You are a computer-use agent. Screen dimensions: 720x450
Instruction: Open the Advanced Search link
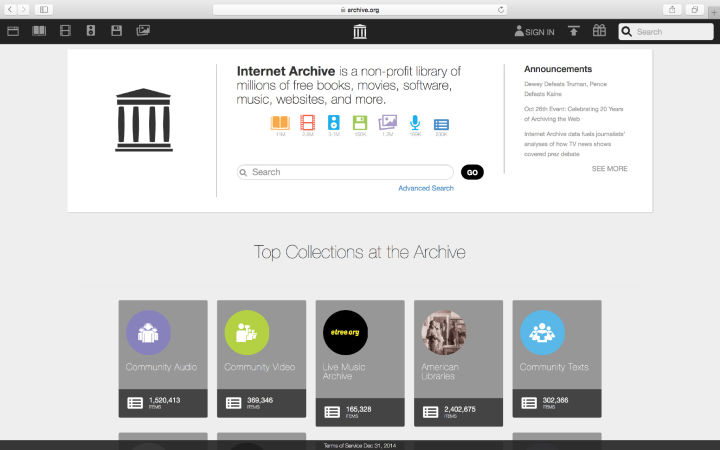click(x=425, y=188)
